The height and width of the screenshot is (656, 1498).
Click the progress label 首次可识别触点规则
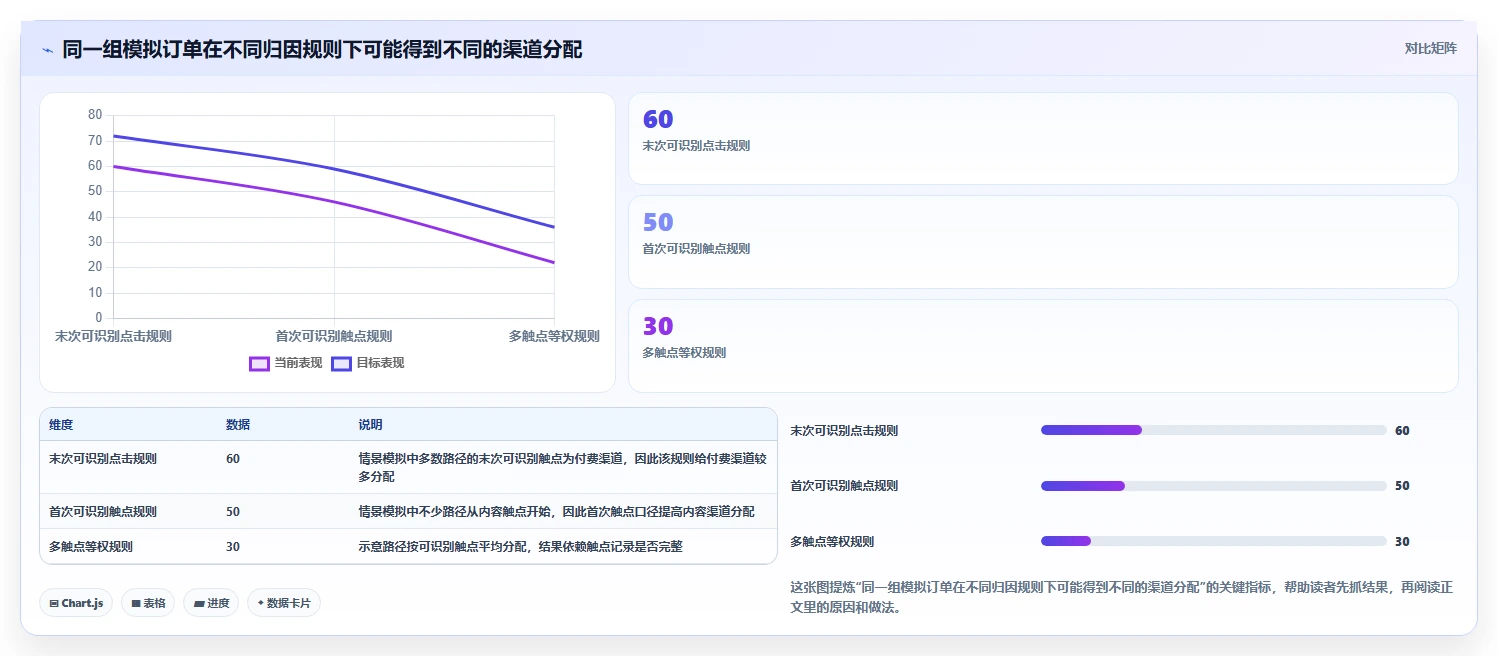tap(844, 486)
